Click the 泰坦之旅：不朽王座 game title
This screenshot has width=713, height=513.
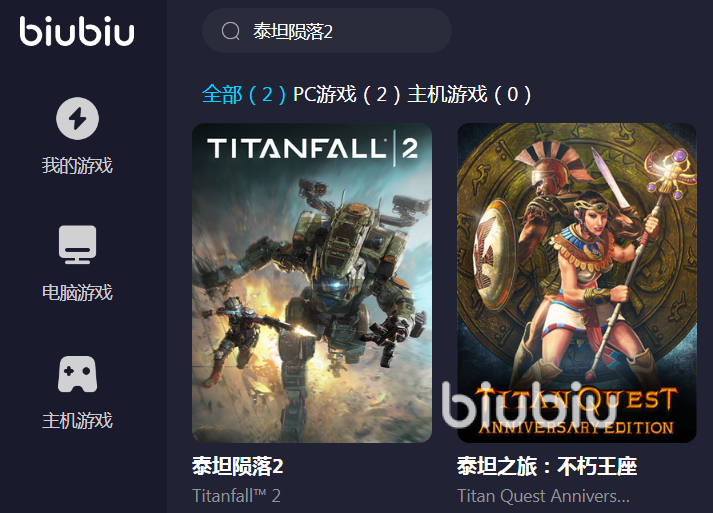tap(547, 466)
